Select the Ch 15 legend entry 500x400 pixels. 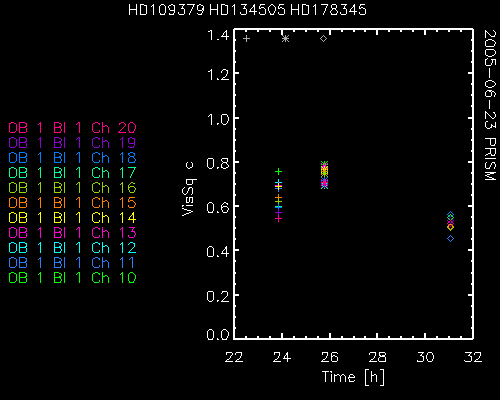72,203
